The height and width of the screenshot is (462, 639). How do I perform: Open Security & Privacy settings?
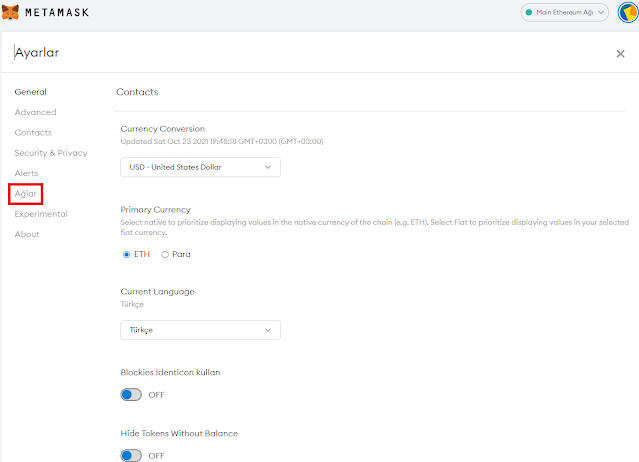pyautogui.click(x=51, y=153)
